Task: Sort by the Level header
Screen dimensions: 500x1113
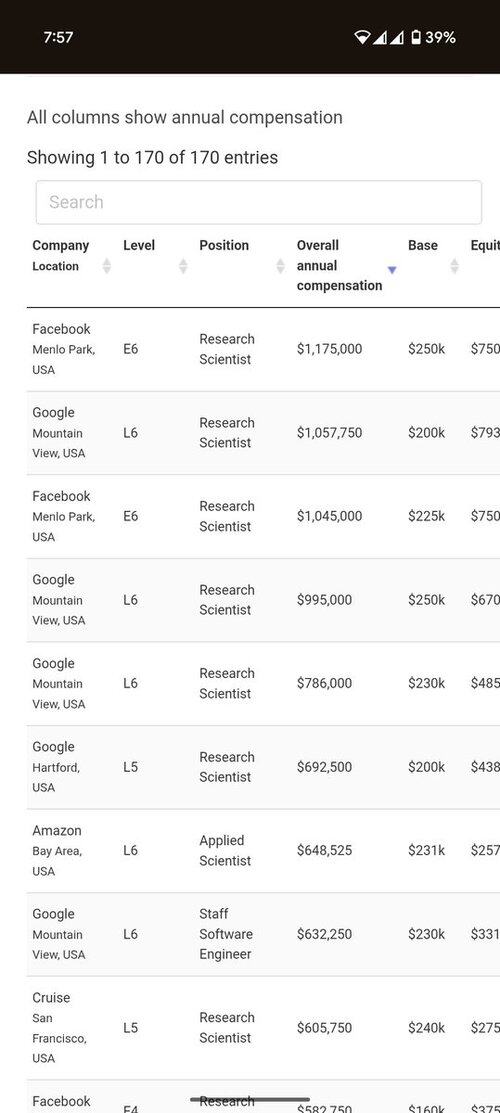Action: coord(138,246)
